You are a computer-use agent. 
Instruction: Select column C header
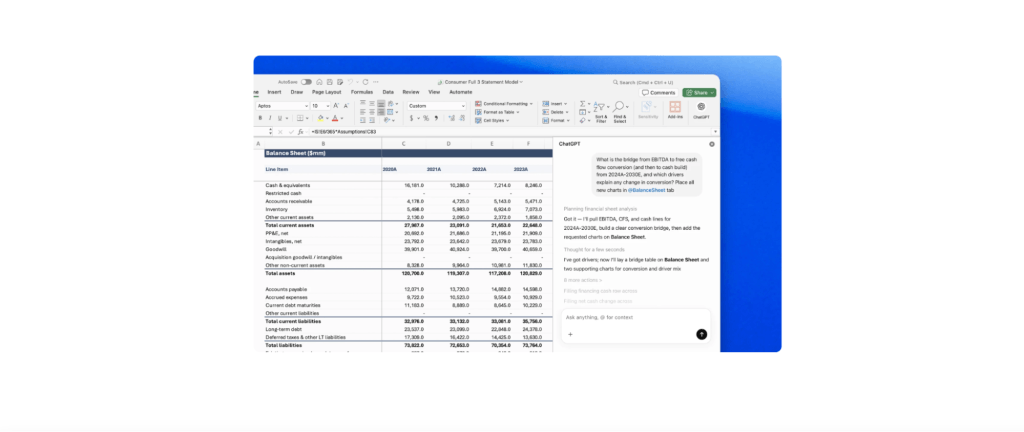[x=404, y=144]
